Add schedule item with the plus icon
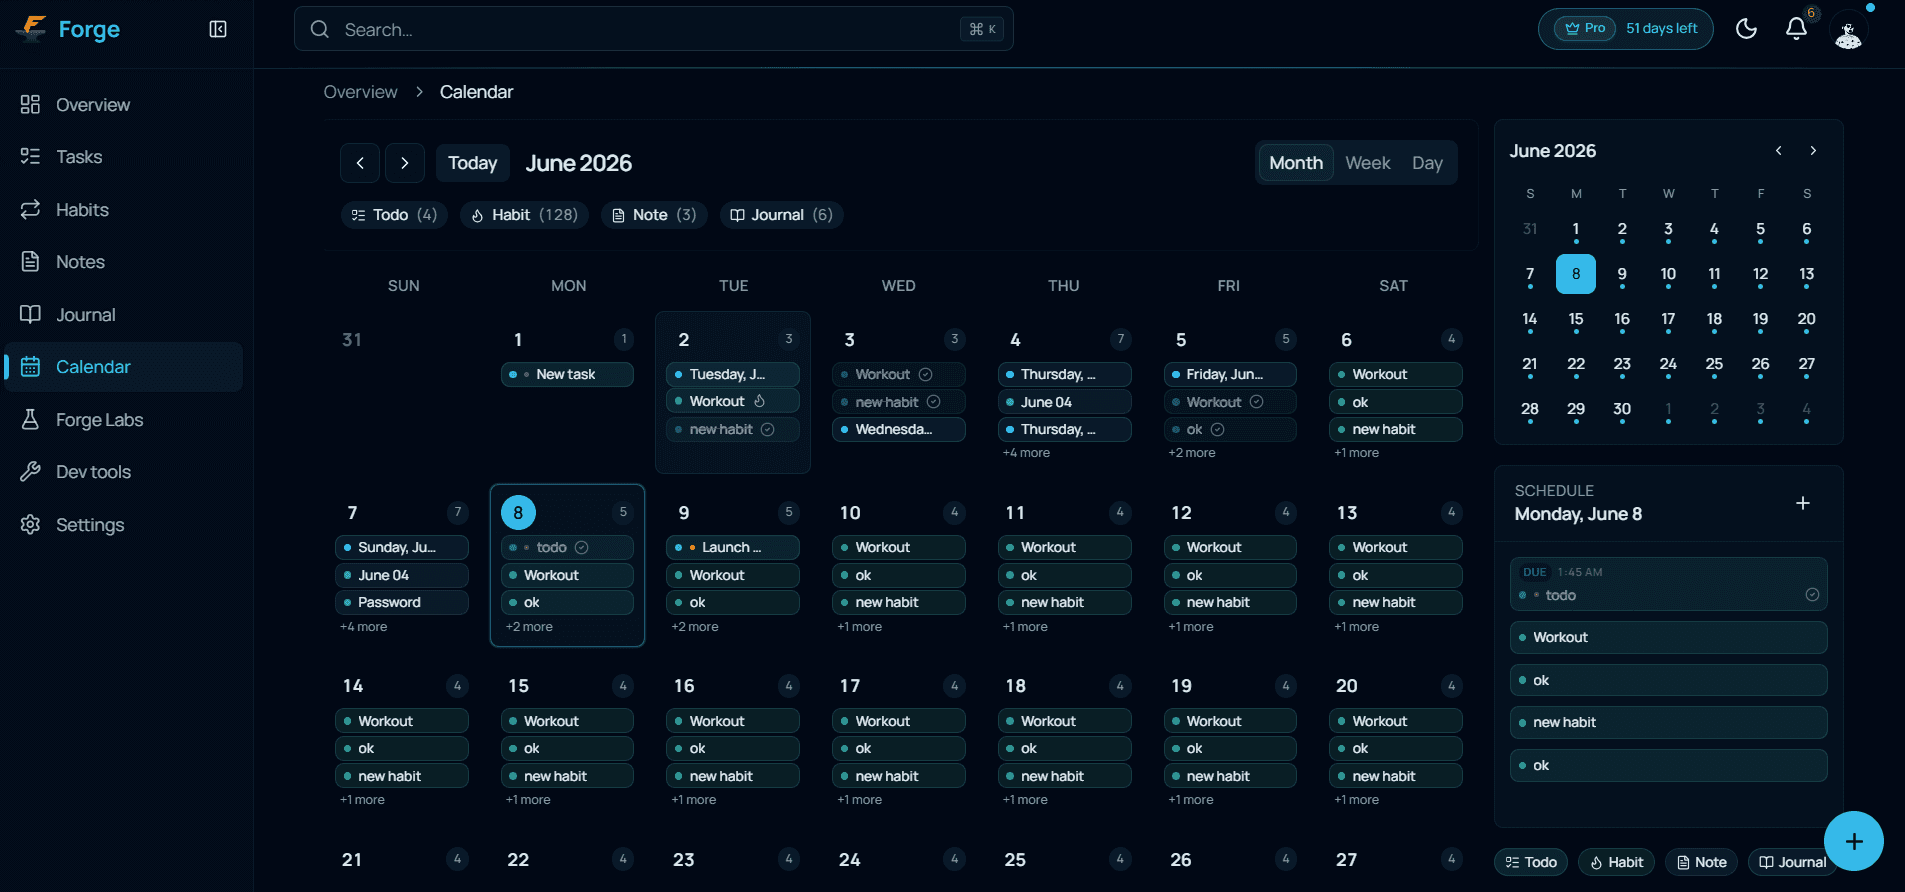 [x=1802, y=503]
